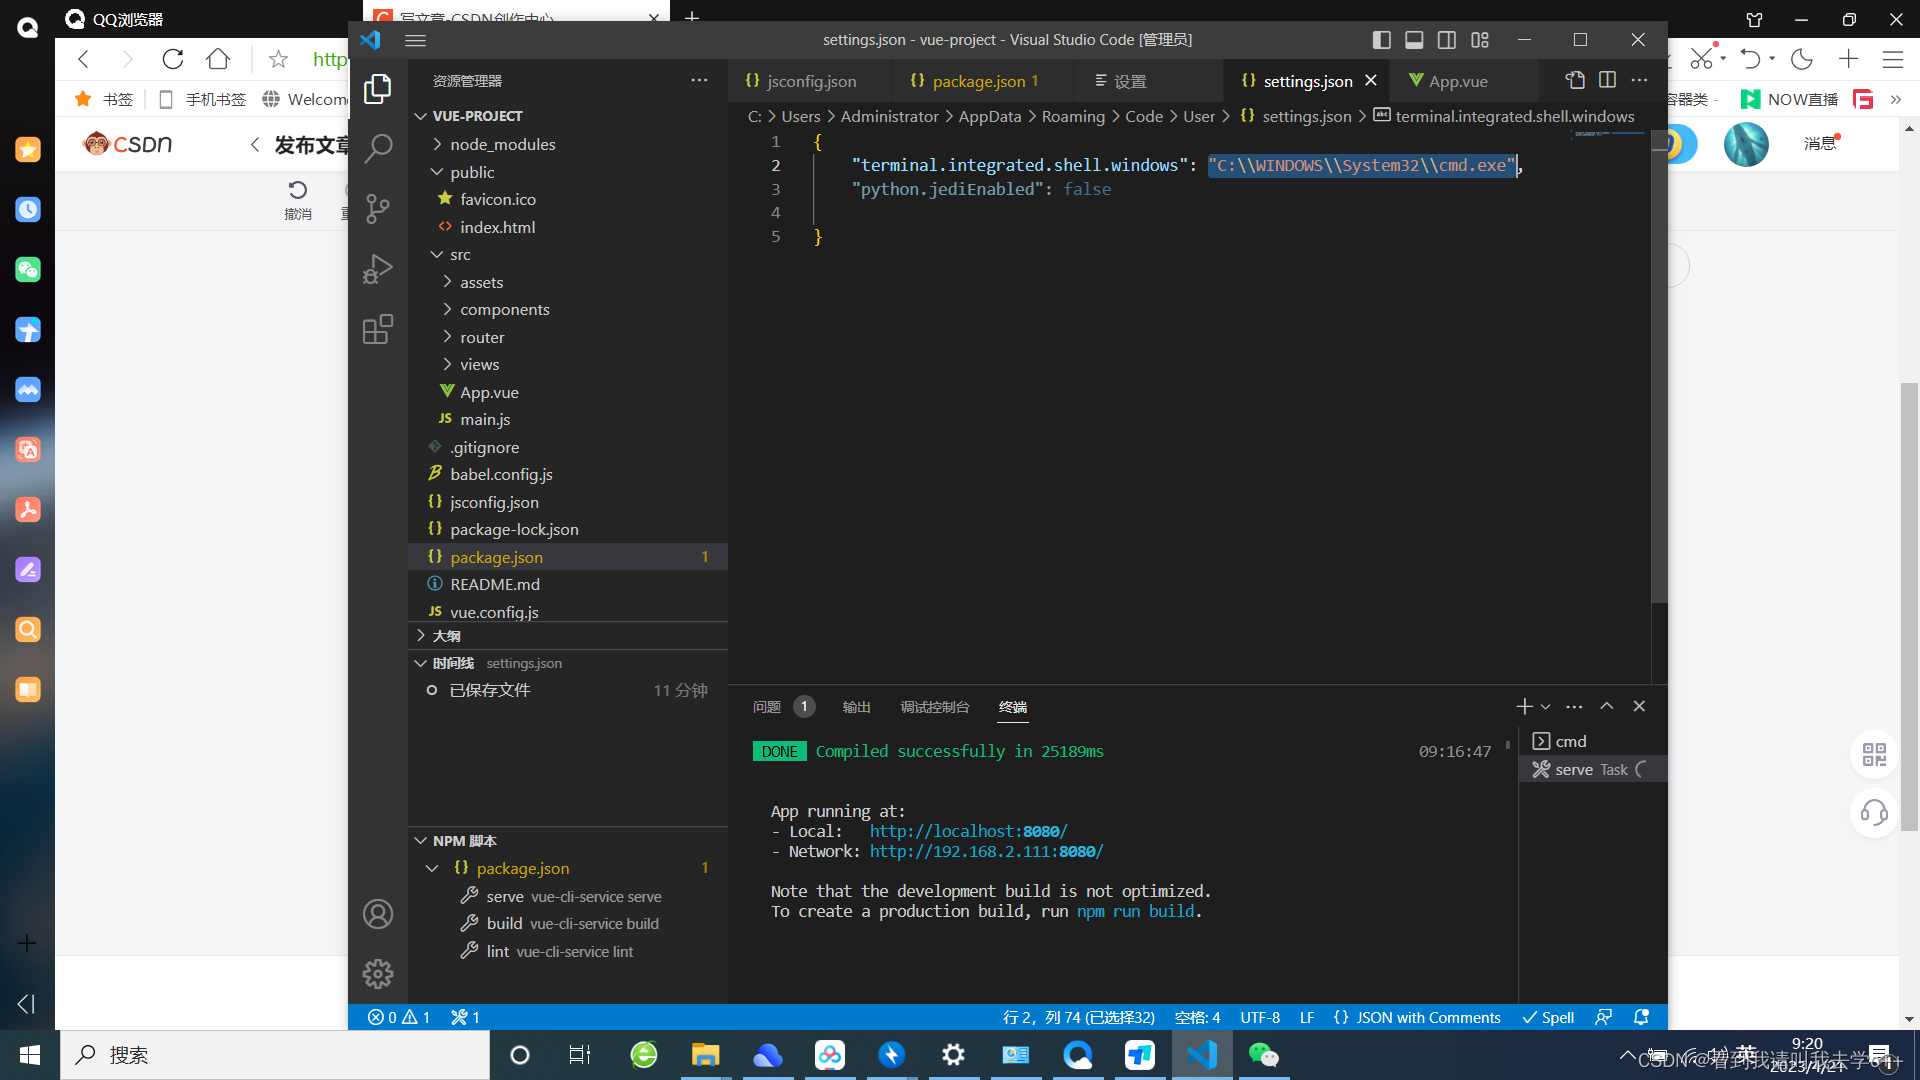This screenshot has width=1920, height=1080.
Task: Switch to the output panel tab
Action: pyautogui.click(x=856, y=707)
